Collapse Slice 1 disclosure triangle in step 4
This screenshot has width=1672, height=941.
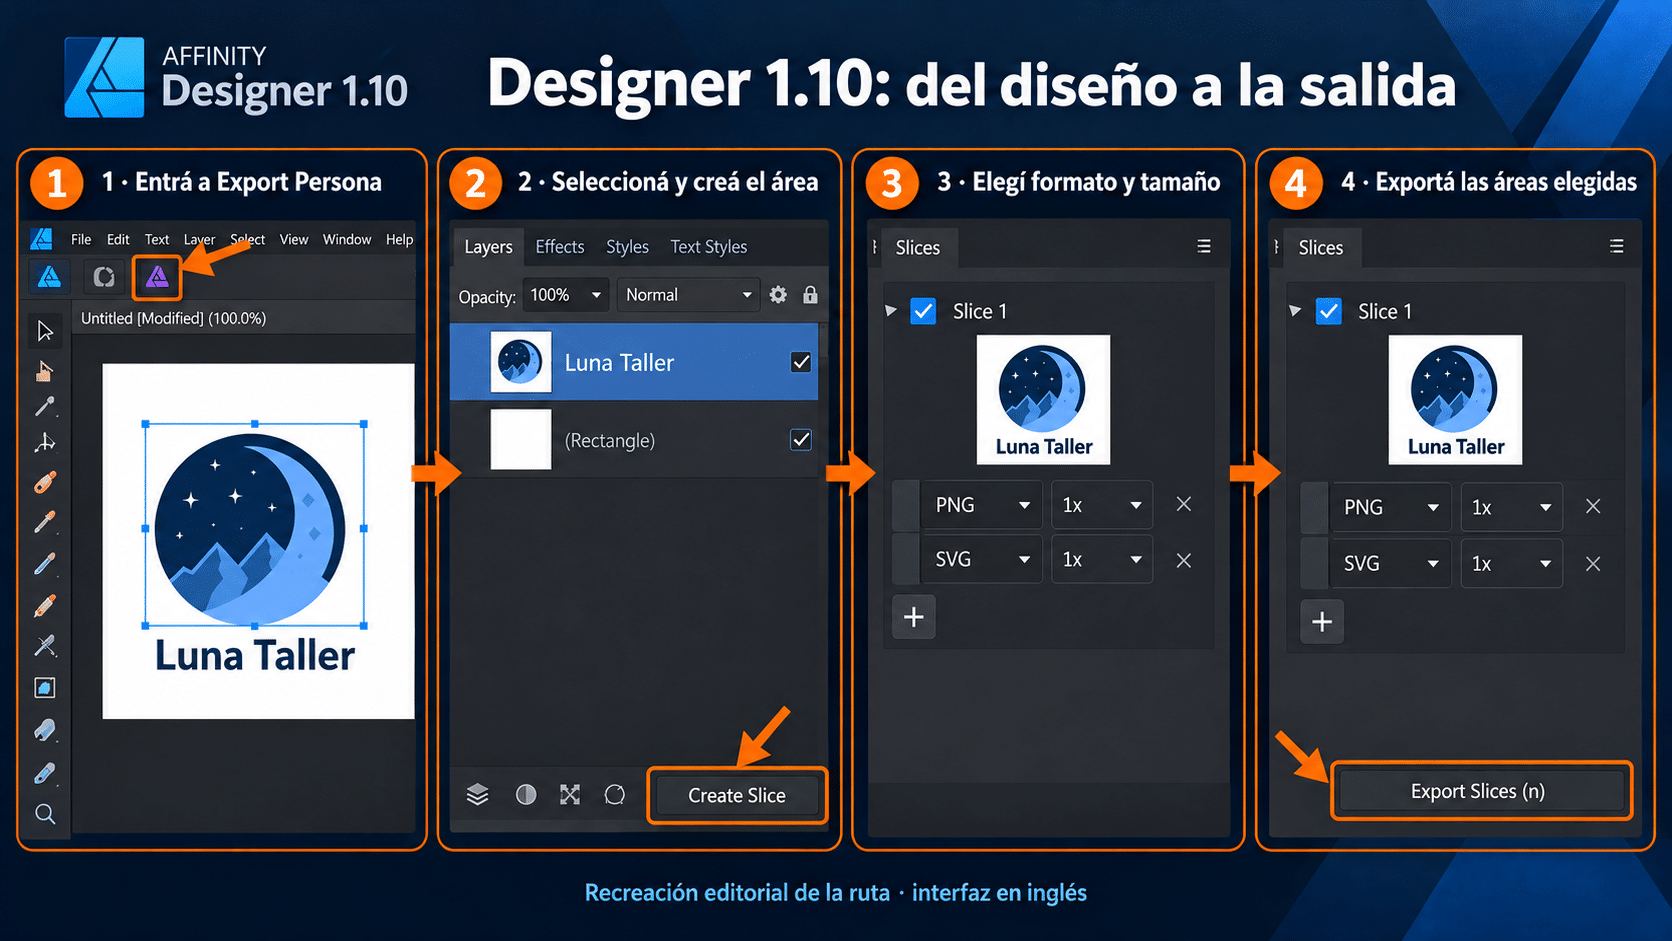1295,311
